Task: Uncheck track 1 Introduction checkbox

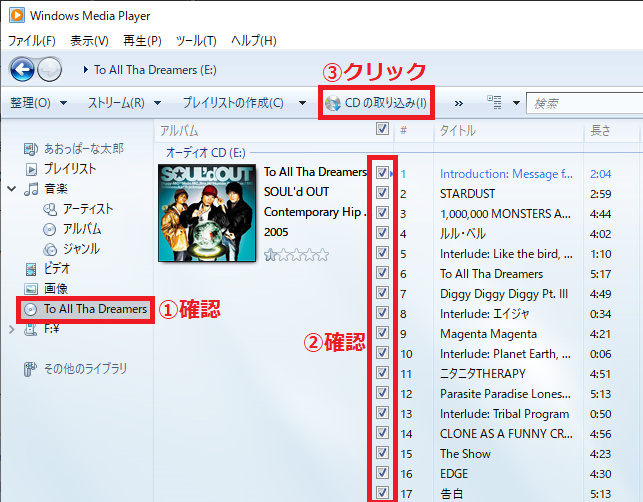Action: click(x=382, y=173)
